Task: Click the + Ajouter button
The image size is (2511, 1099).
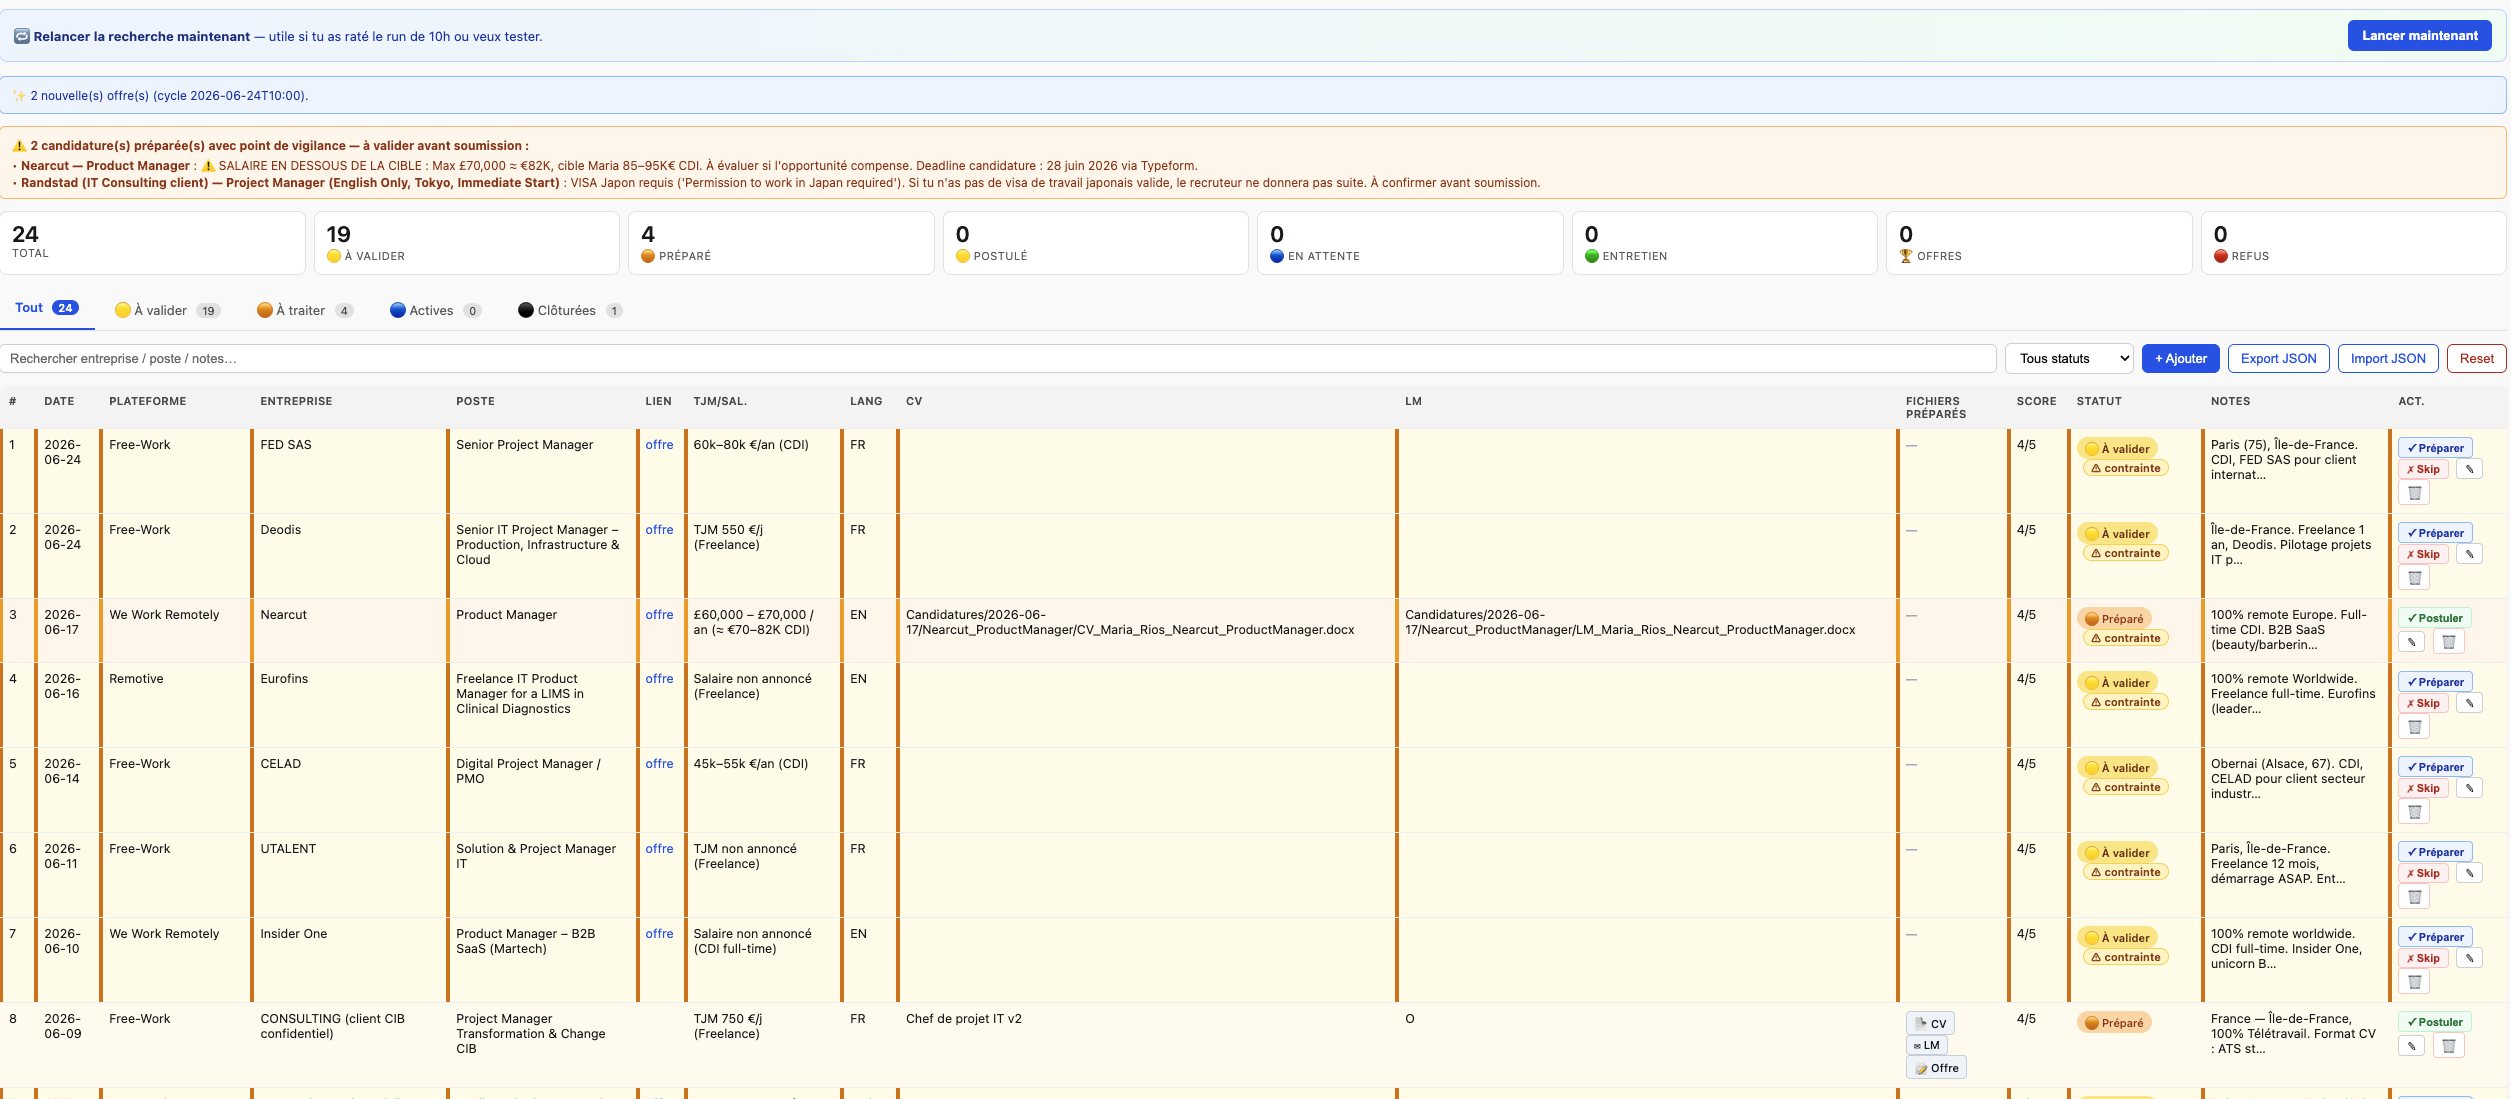Action: 2181,359
